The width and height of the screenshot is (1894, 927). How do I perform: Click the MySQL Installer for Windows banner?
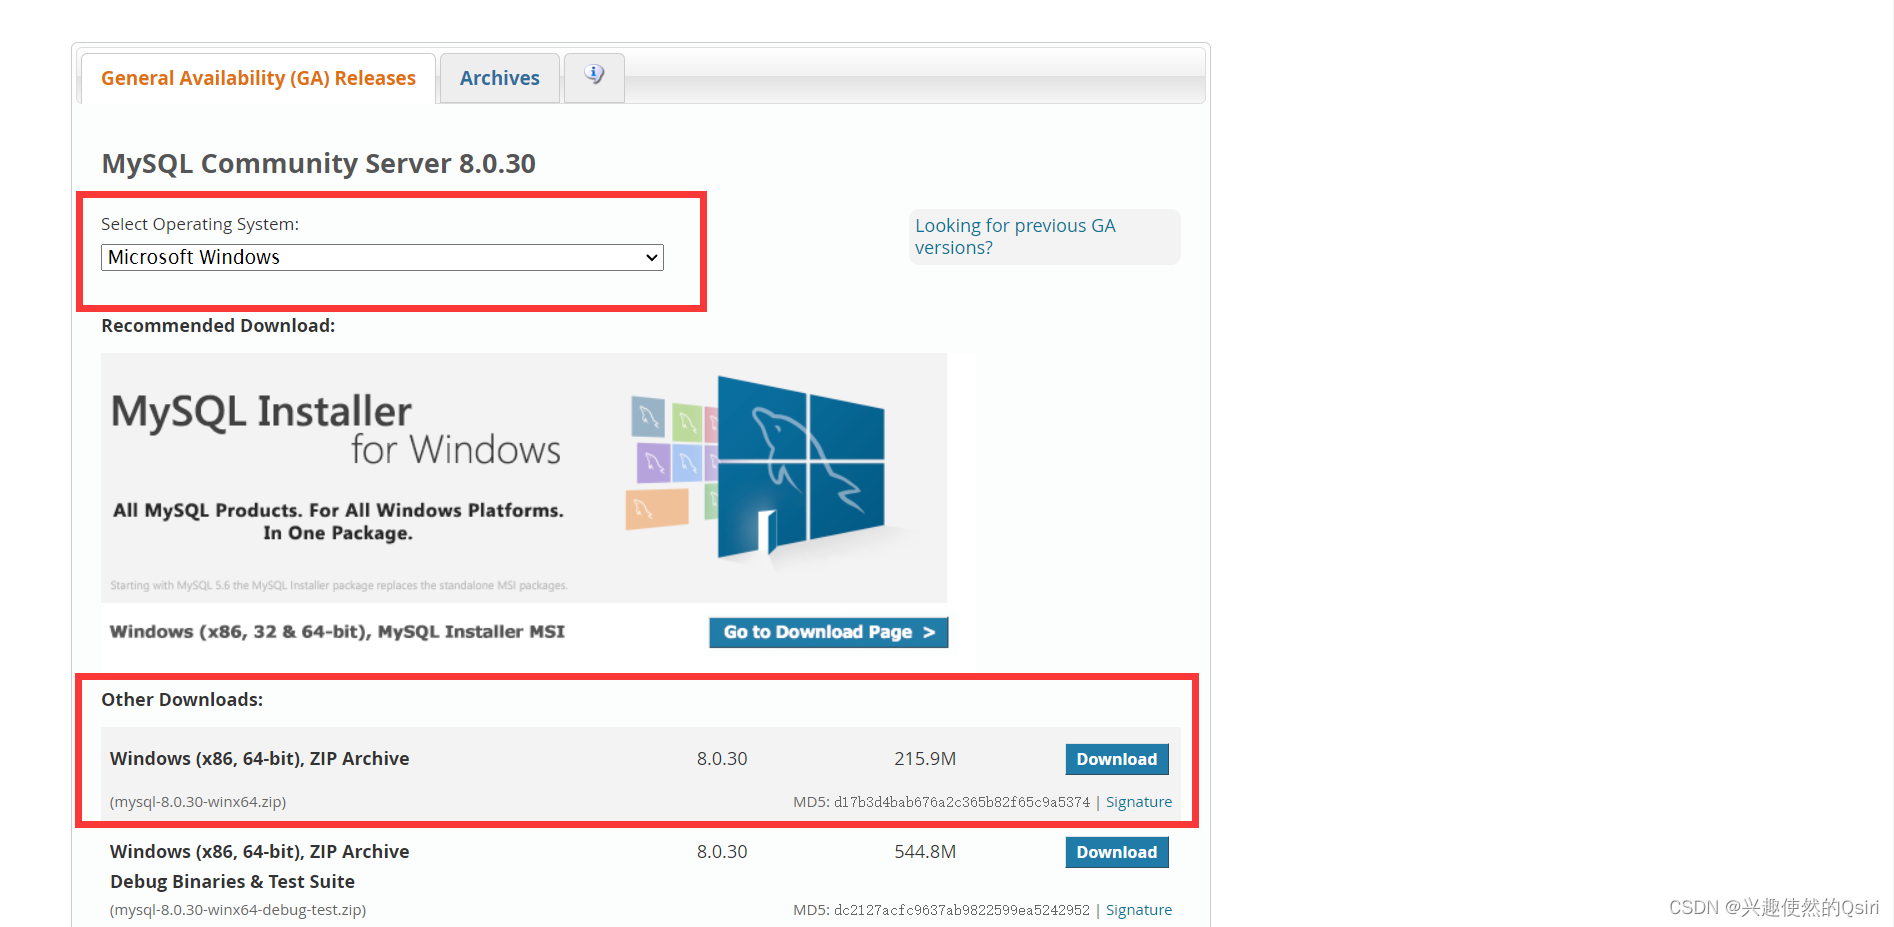point(524,478)
